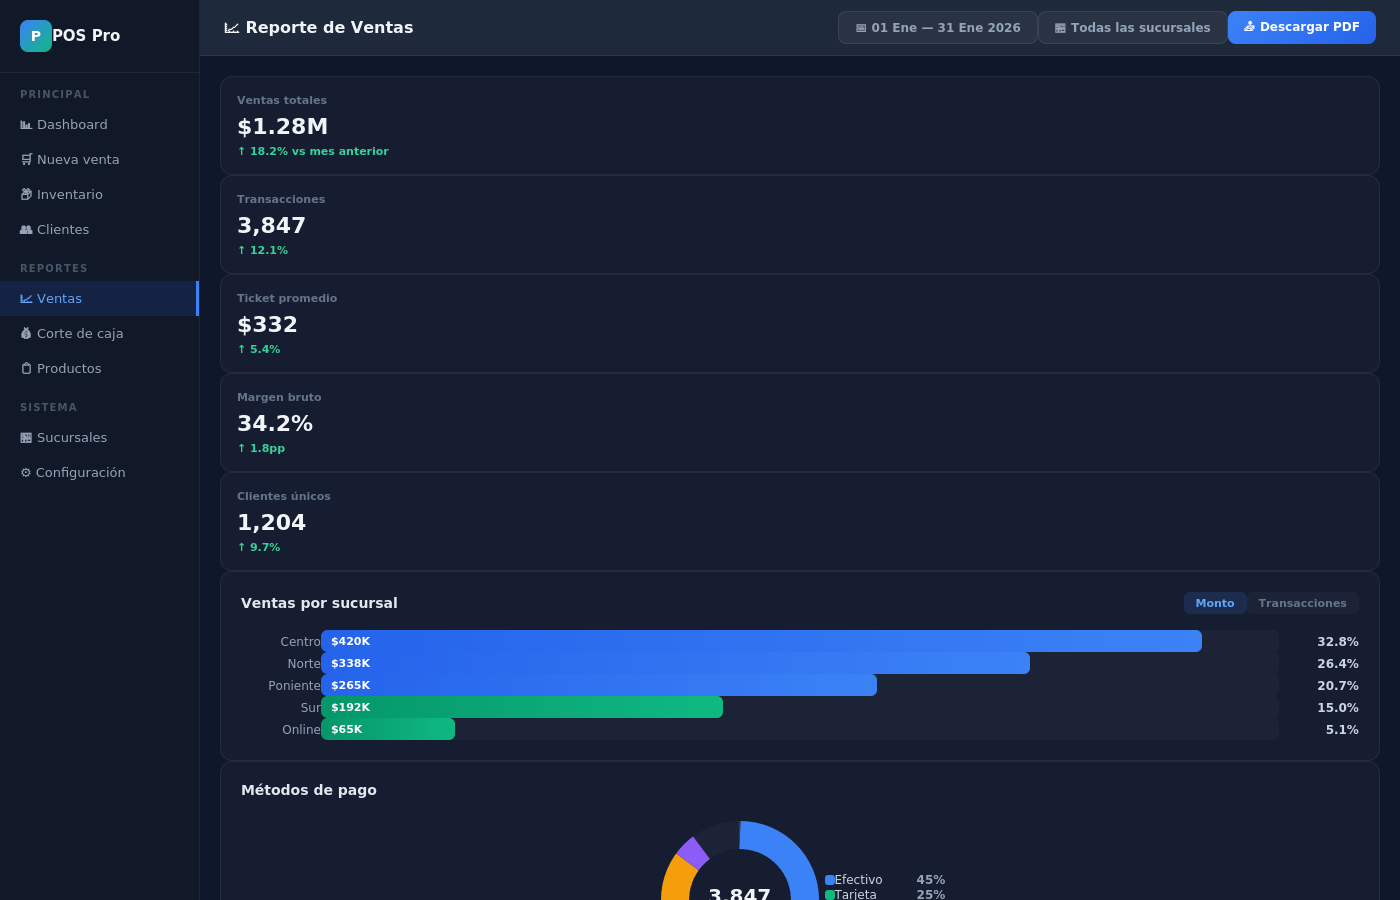Image resolution: width=1400 pixels, height=900 pixels.
Task: Expand the Todas las sucursales filter
Action: [1132, 28]
